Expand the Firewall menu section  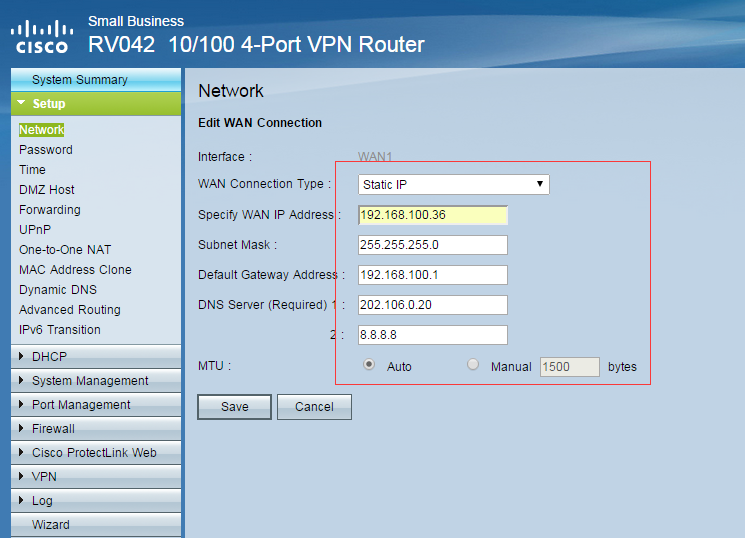[53, 428]
